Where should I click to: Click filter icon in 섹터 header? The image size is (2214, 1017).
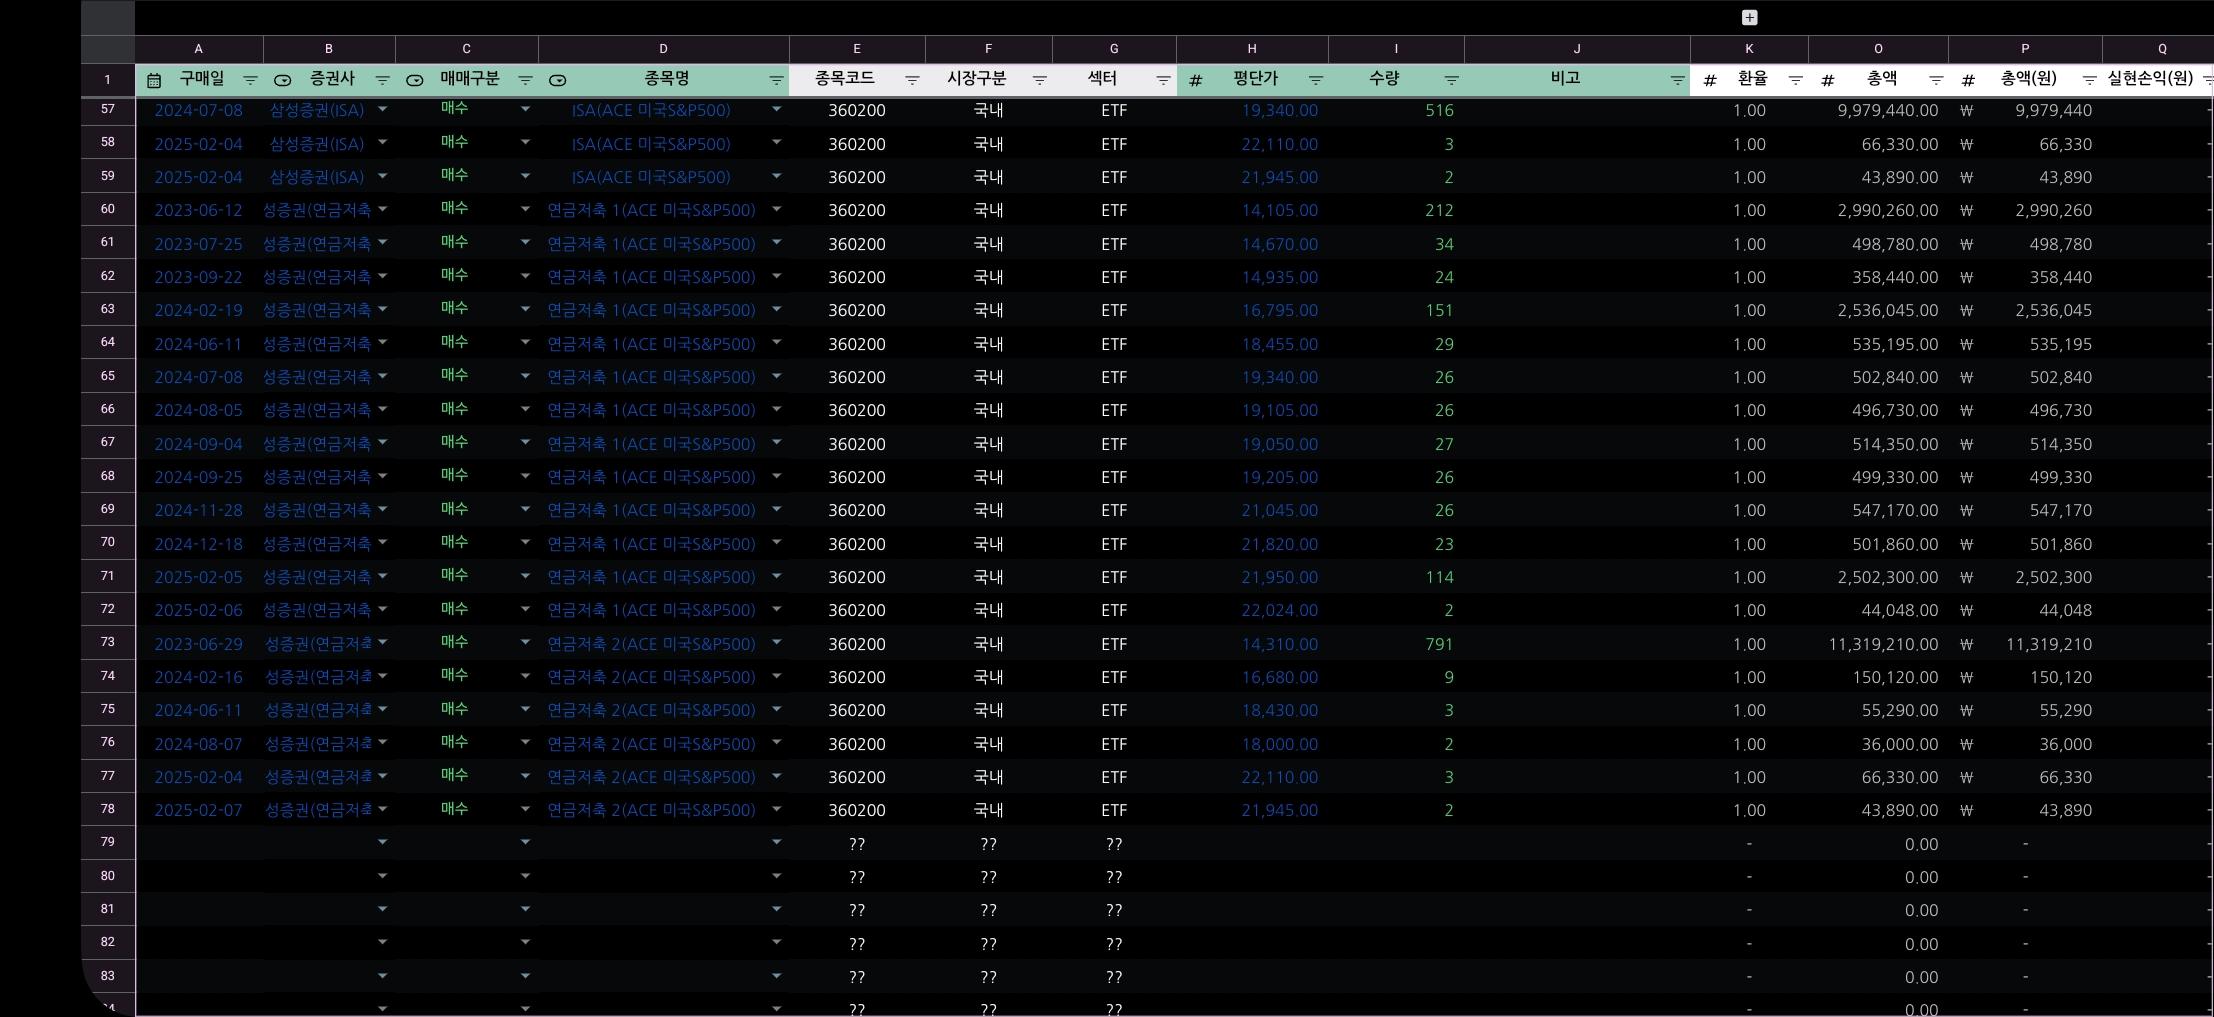(x=1163, y=80)
